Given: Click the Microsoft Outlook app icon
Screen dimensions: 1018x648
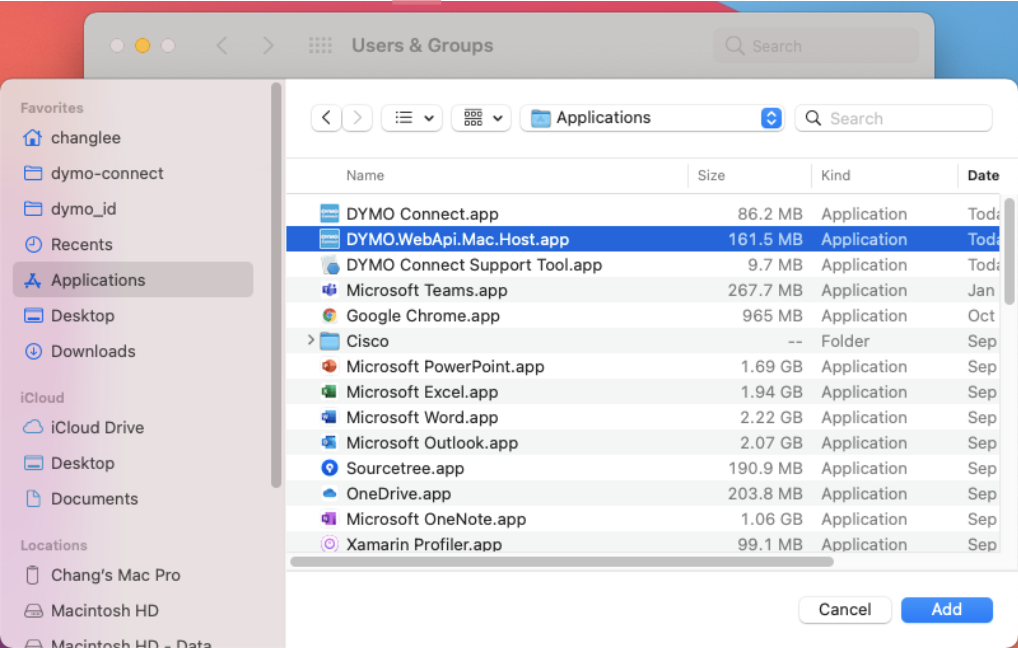Looking at the screenshot, I should click(329, 442).
